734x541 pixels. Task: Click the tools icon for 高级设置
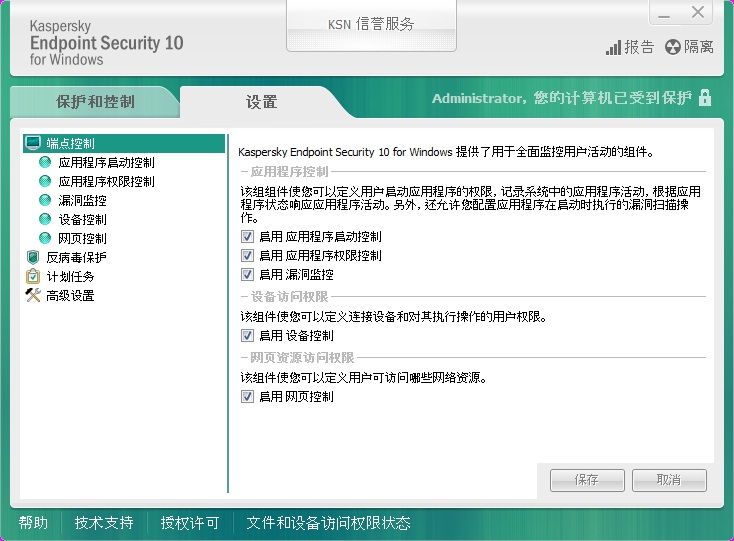pyautogui.click(x=33, y=295)
